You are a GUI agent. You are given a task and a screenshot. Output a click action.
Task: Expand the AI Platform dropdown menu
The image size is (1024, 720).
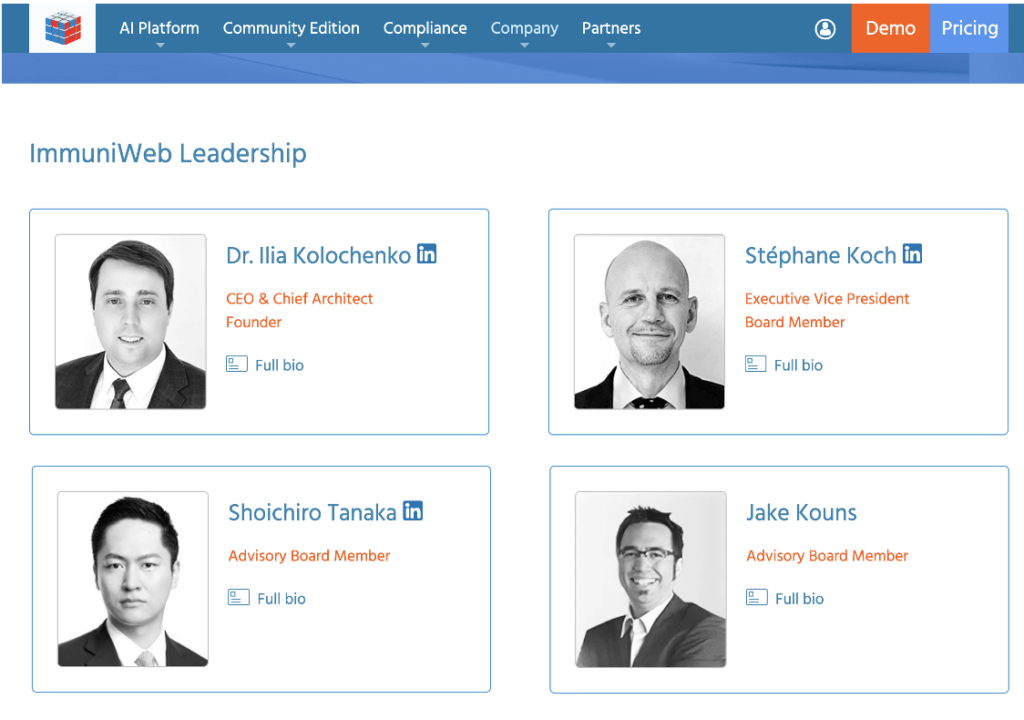159,29
